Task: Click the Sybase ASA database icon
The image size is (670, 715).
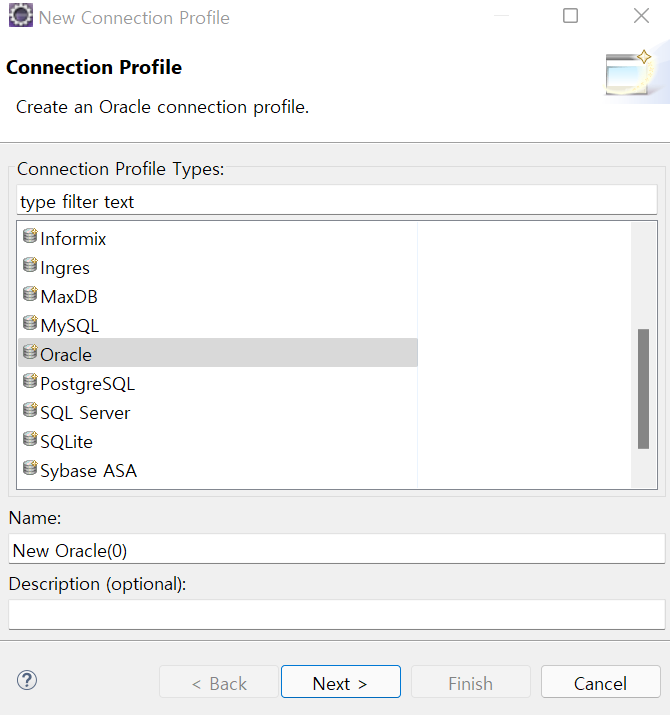Action: [30, 468]
